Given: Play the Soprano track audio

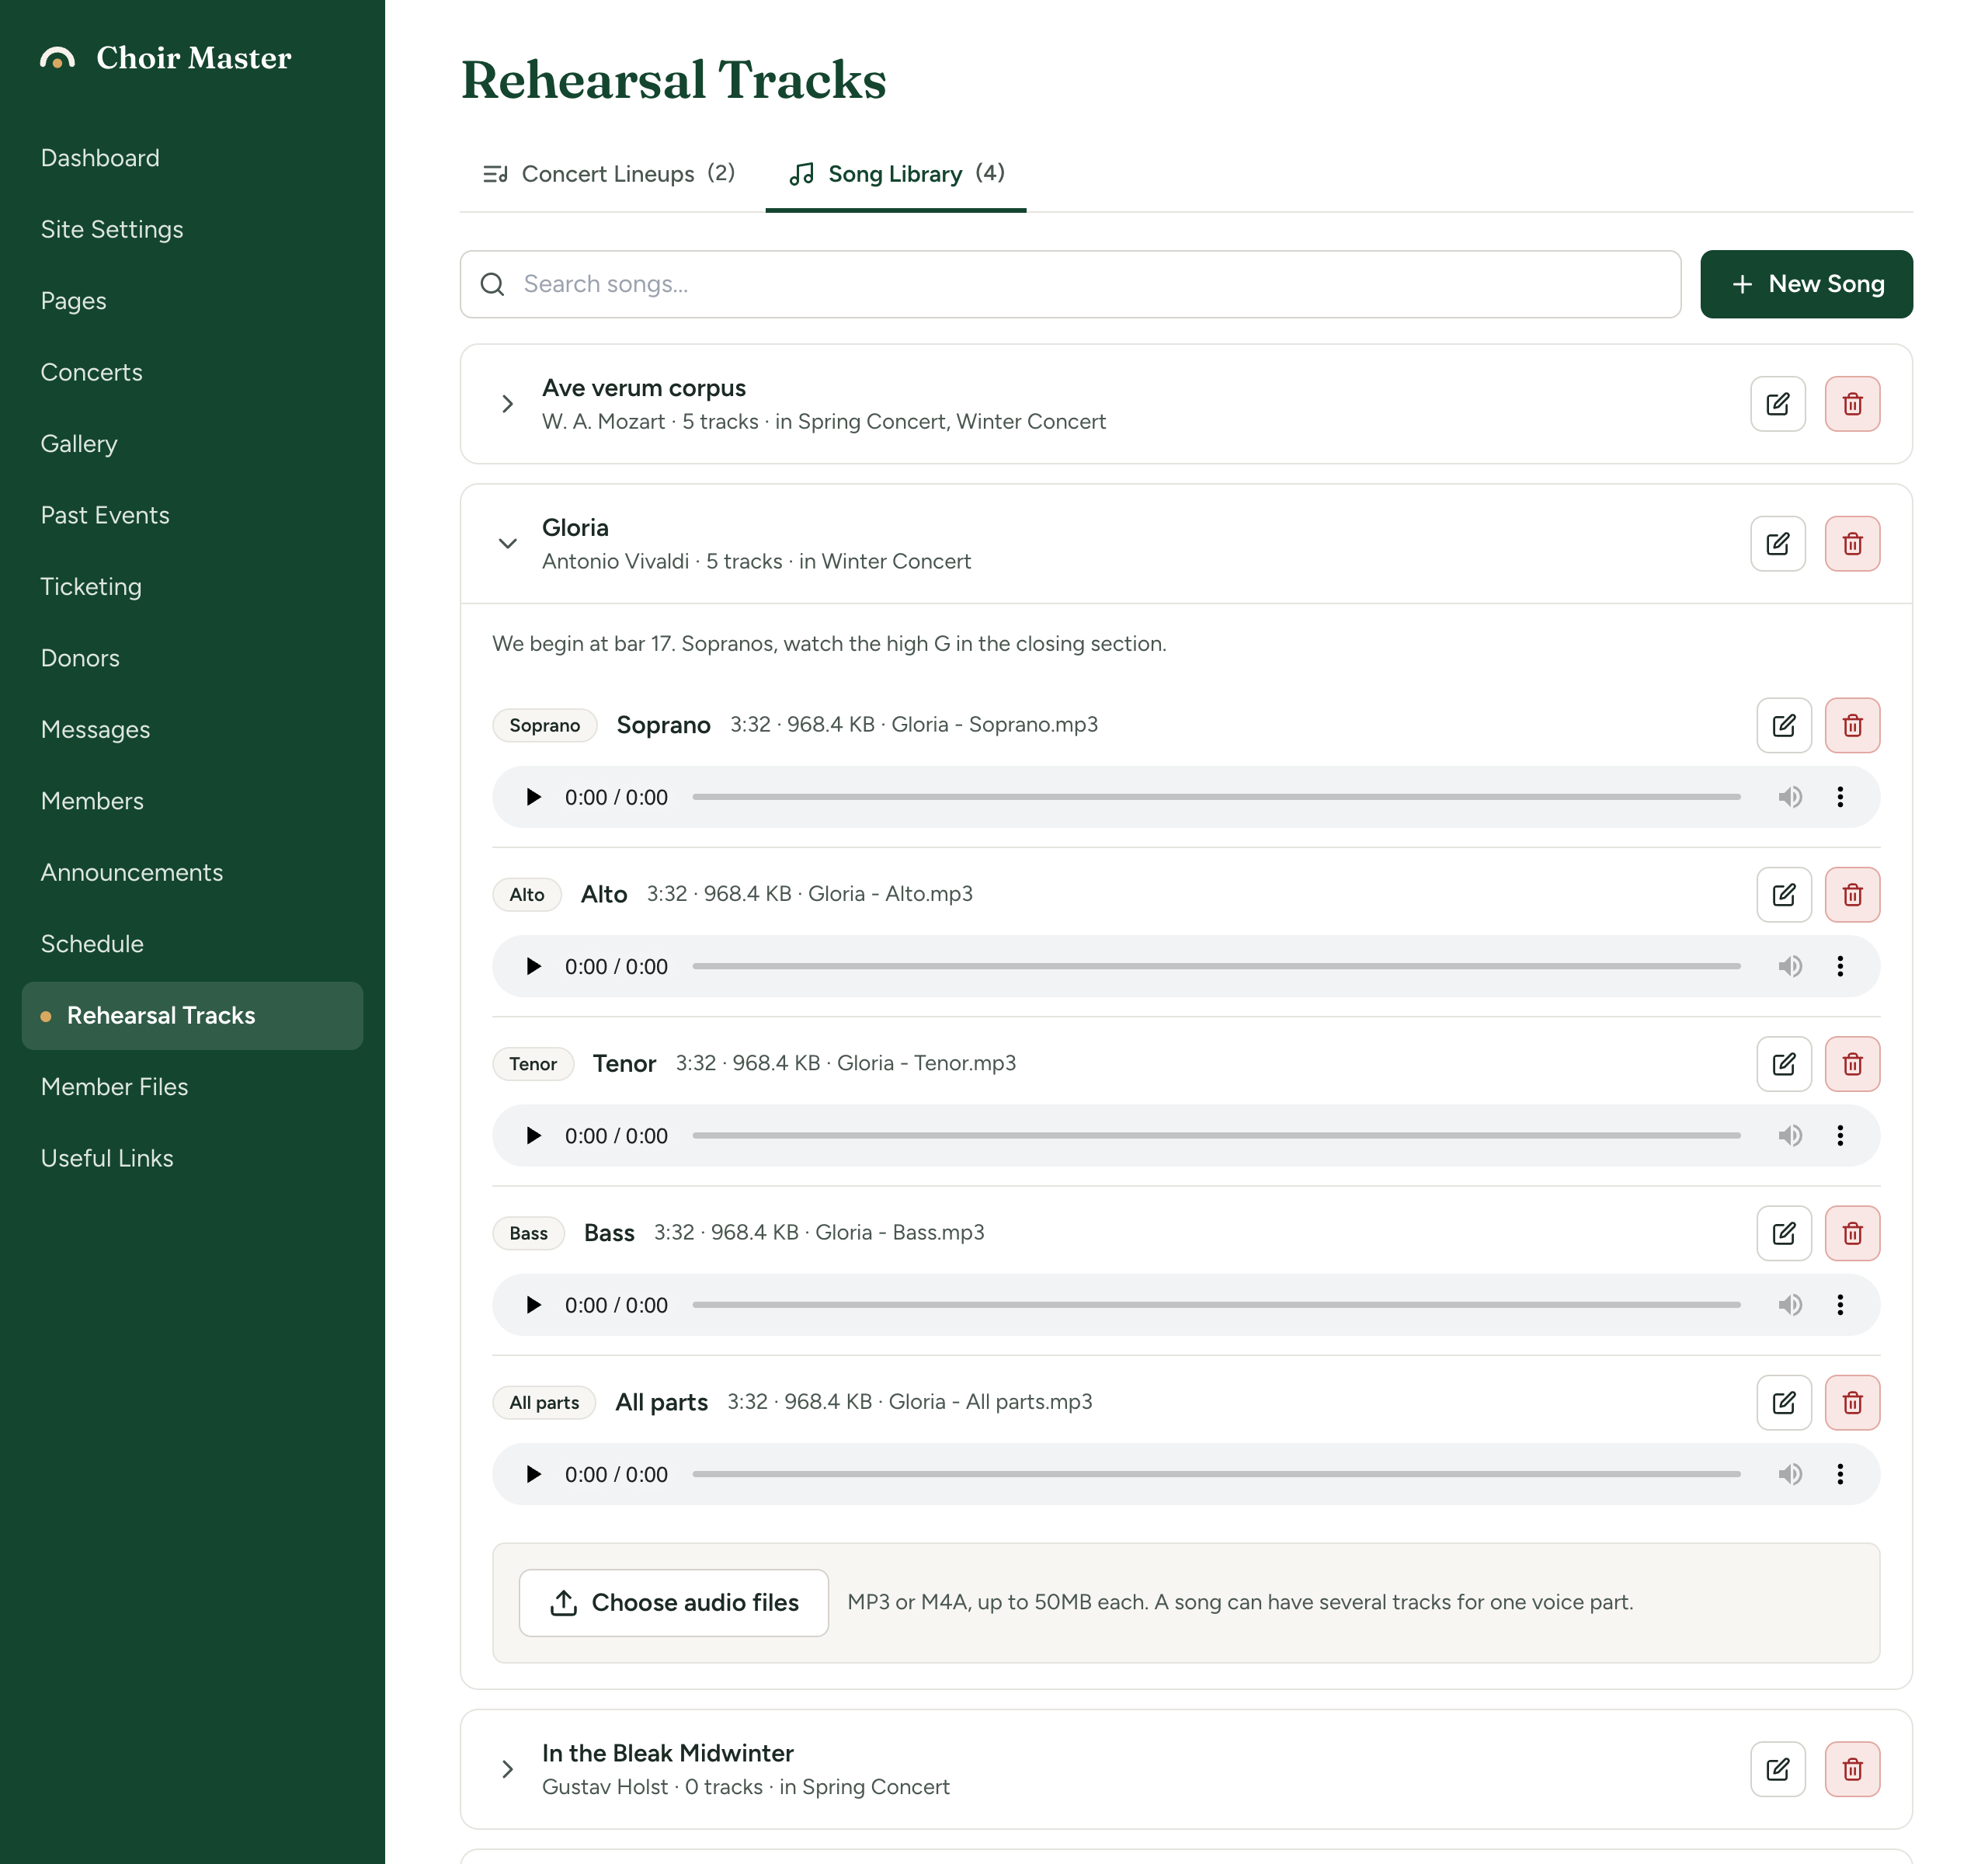Looking at the screenshot, I should pyautogui.click(x=533, y=797).
